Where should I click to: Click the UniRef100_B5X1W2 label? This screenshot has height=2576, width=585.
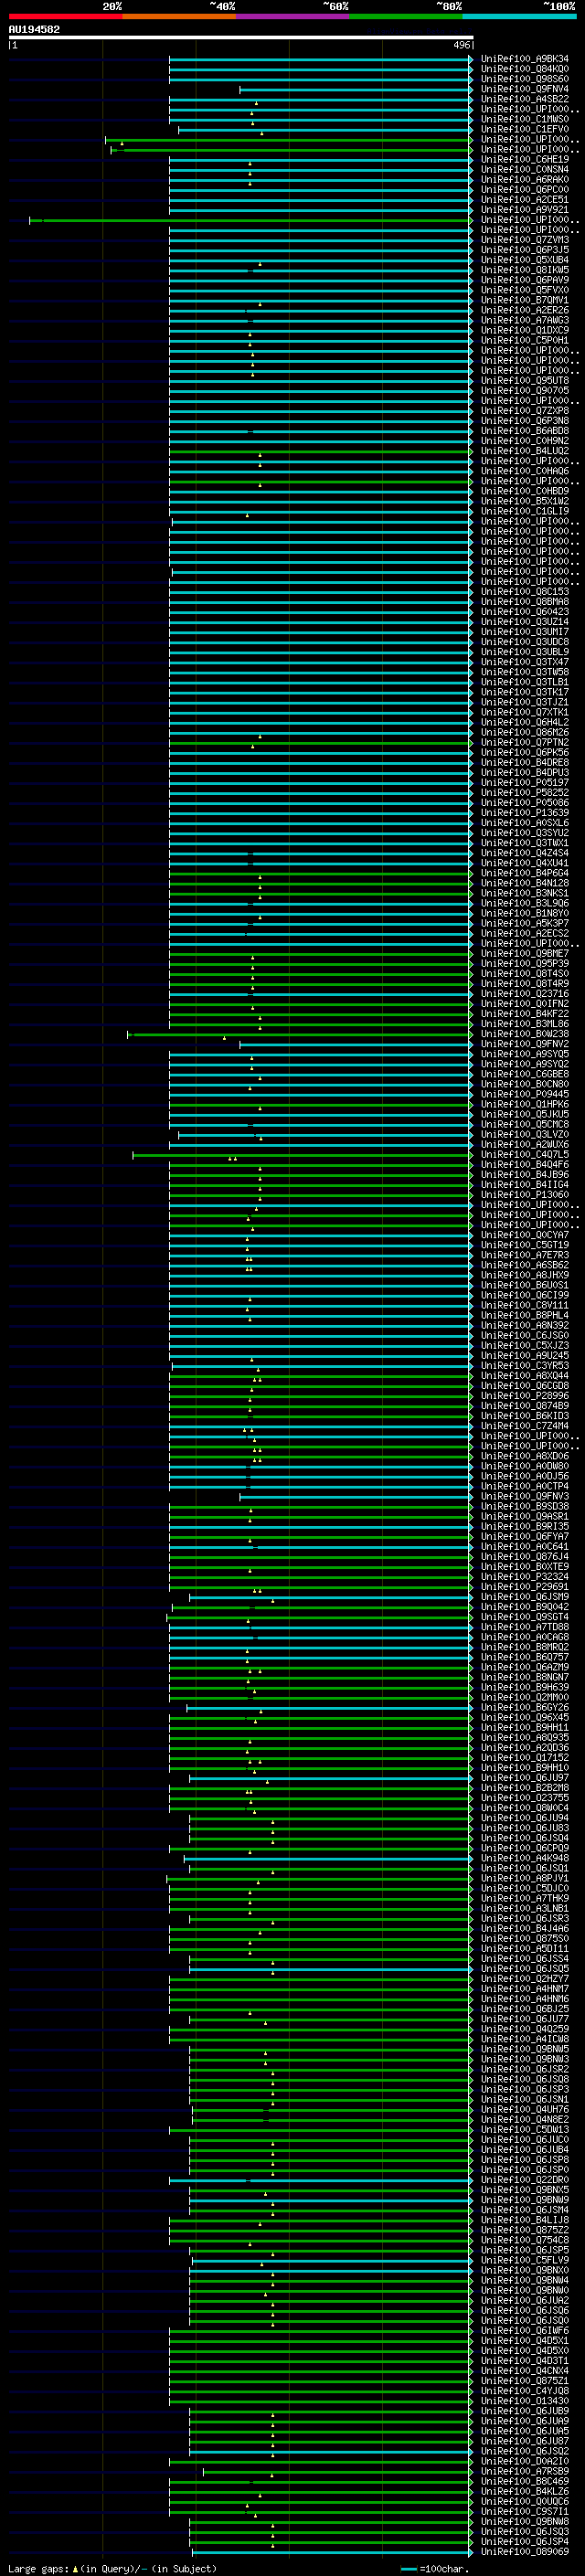pos(525,501)
